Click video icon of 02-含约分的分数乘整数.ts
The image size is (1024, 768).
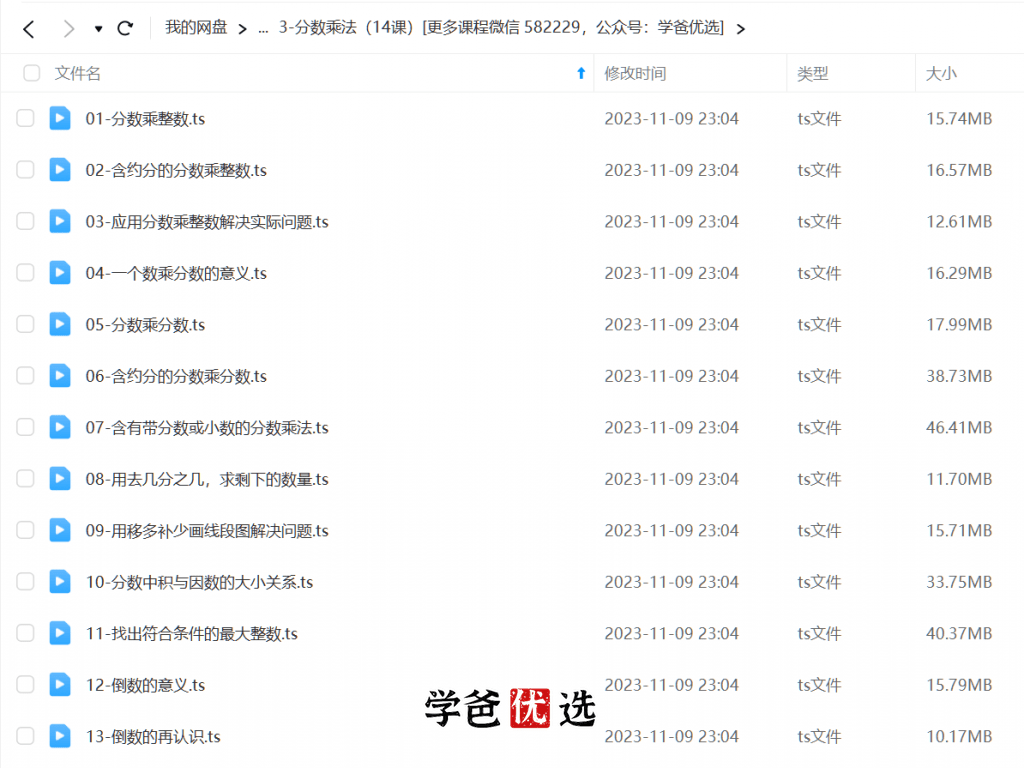pos(60,170)
